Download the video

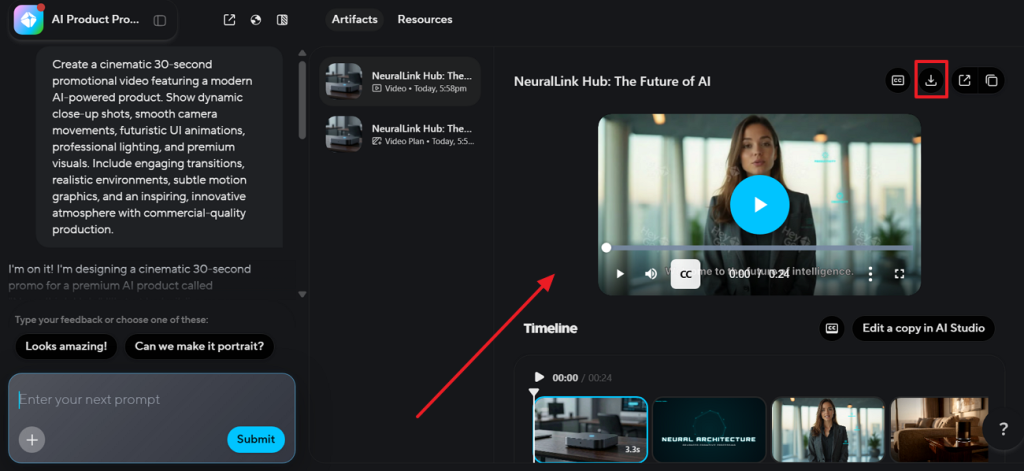tap(931, 80)
